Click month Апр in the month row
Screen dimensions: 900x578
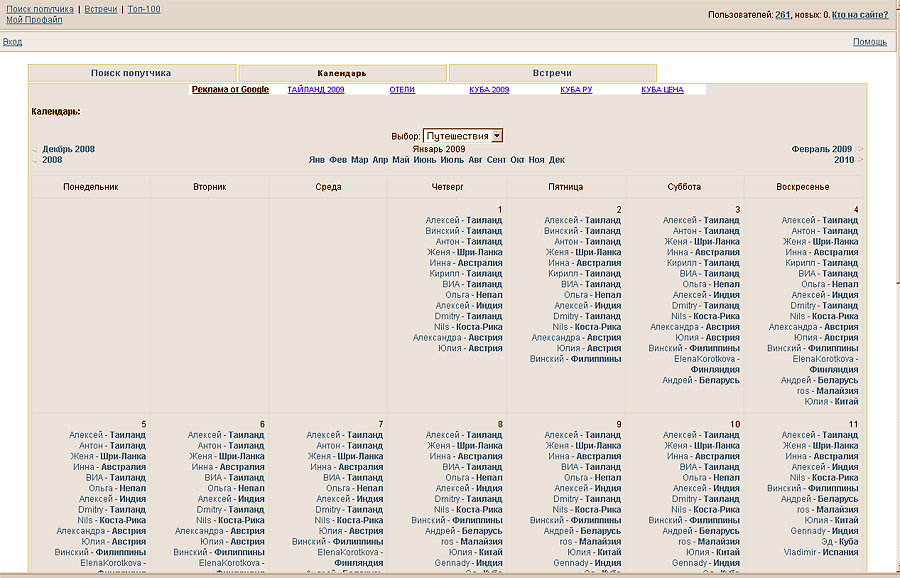coord(381,160)
